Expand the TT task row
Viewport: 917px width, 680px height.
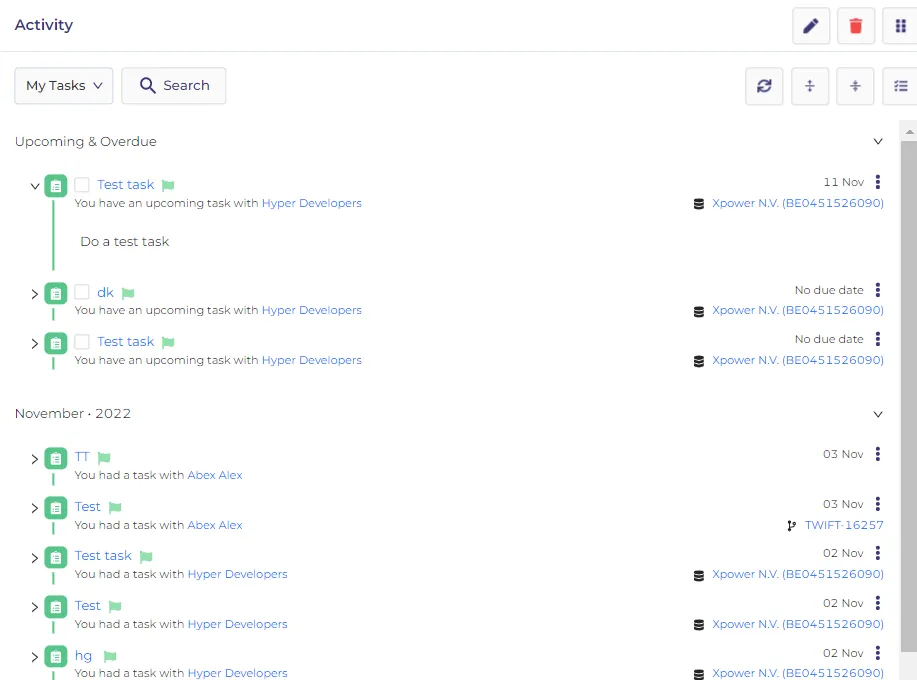35,459
